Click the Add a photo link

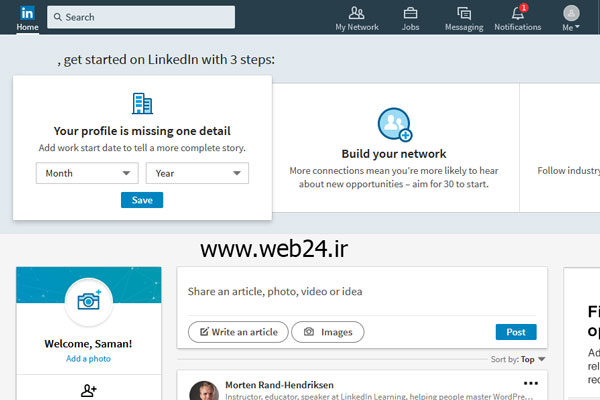click(88, 359)
